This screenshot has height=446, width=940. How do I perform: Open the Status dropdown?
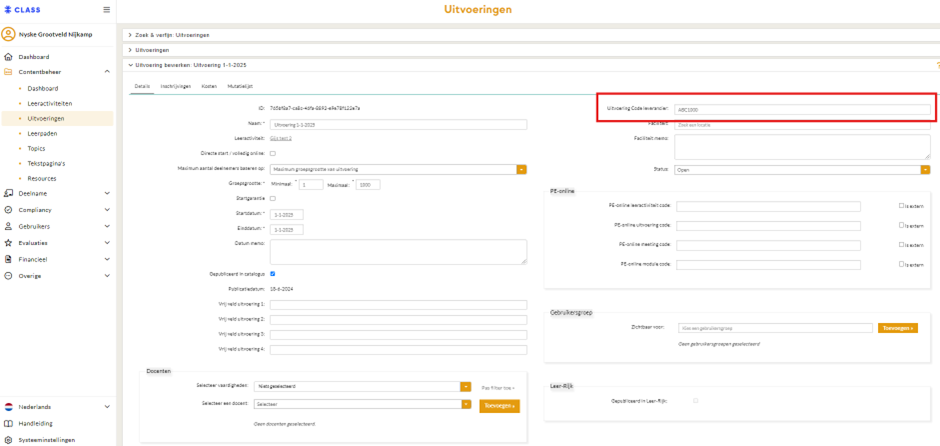(x=802, y=170)
